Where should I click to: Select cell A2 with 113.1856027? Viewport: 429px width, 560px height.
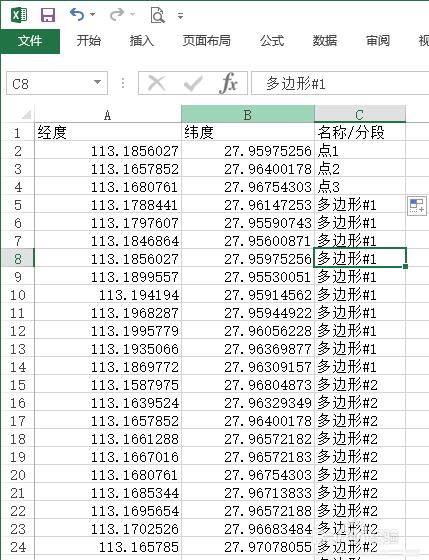click(x=108, y=151)
